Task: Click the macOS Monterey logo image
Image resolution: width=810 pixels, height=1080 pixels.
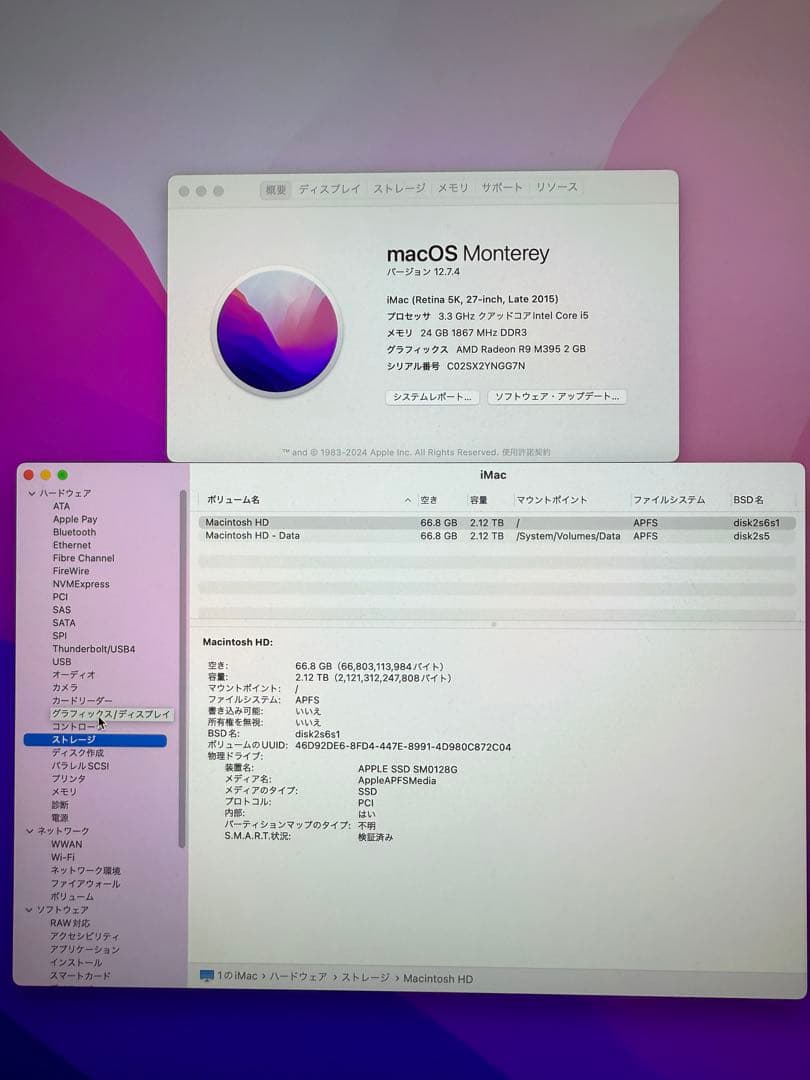Action: (280, 330)
